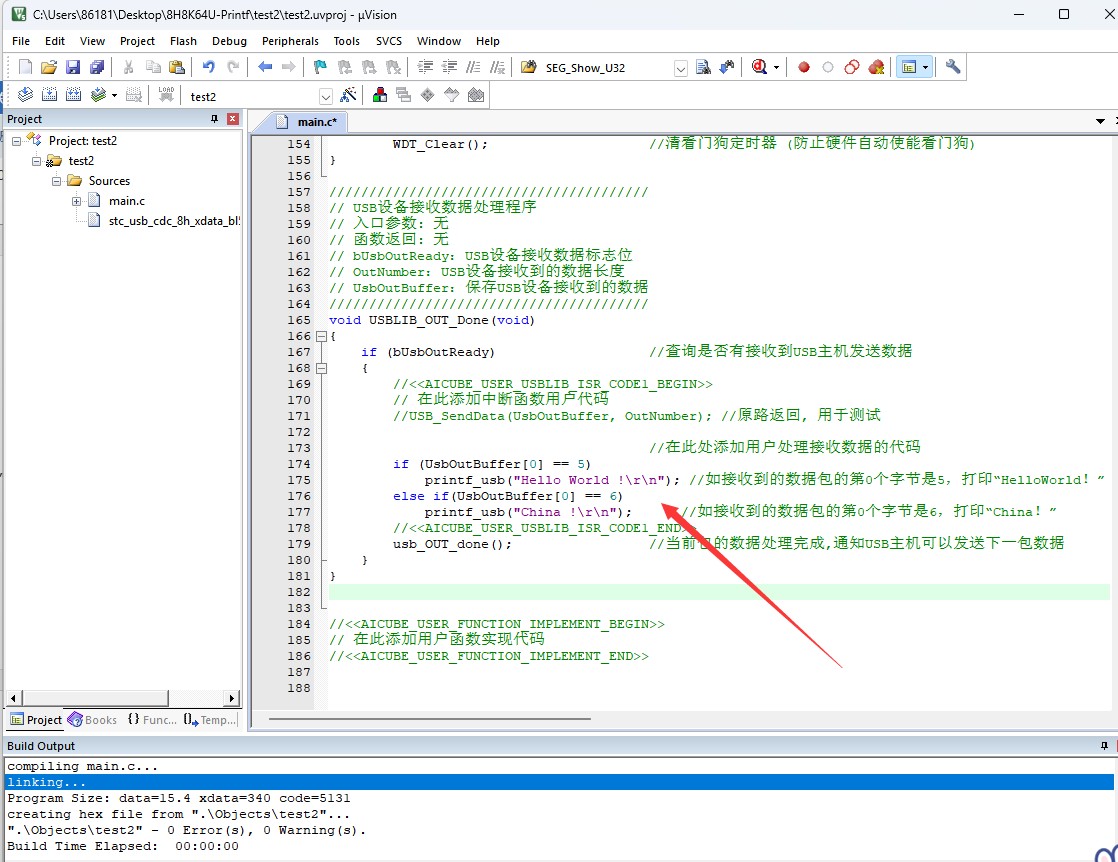
Task: Open the Batch Build dropdown arrow
Action: [x=114, y=96]
